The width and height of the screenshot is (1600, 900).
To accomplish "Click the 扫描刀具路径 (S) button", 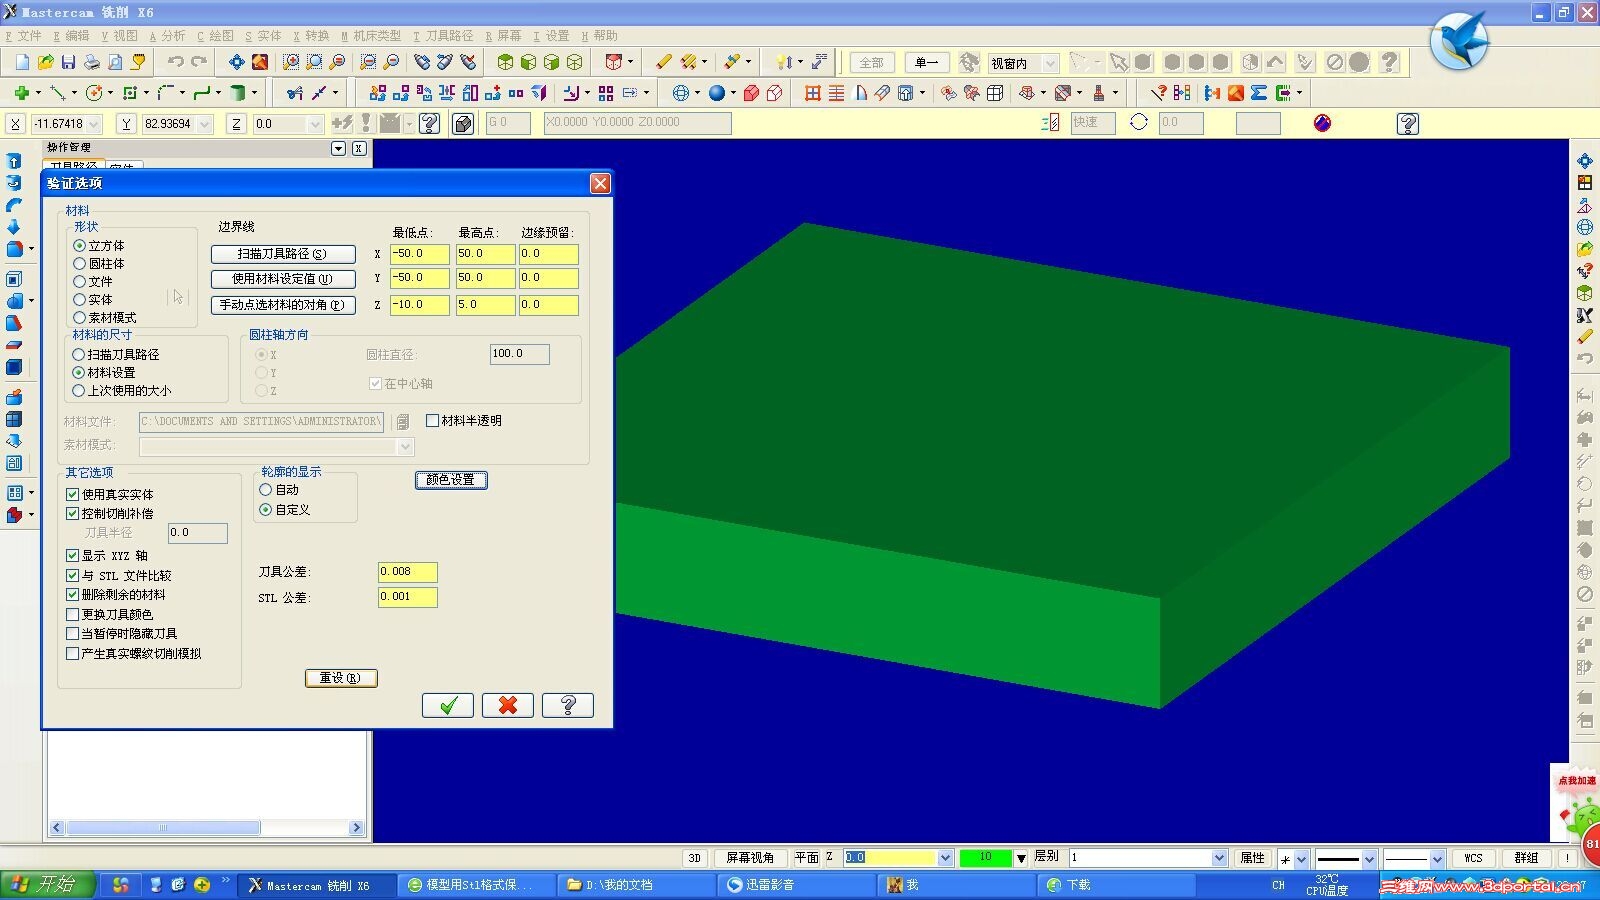I will pos(283,254).
